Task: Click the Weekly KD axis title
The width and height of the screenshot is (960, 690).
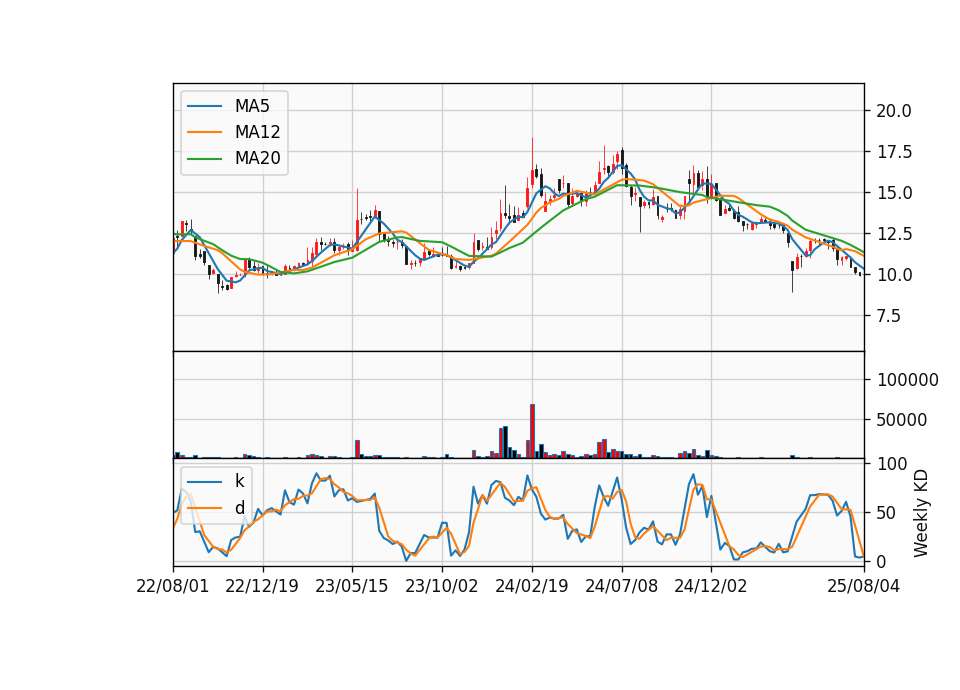Action: 920,513
